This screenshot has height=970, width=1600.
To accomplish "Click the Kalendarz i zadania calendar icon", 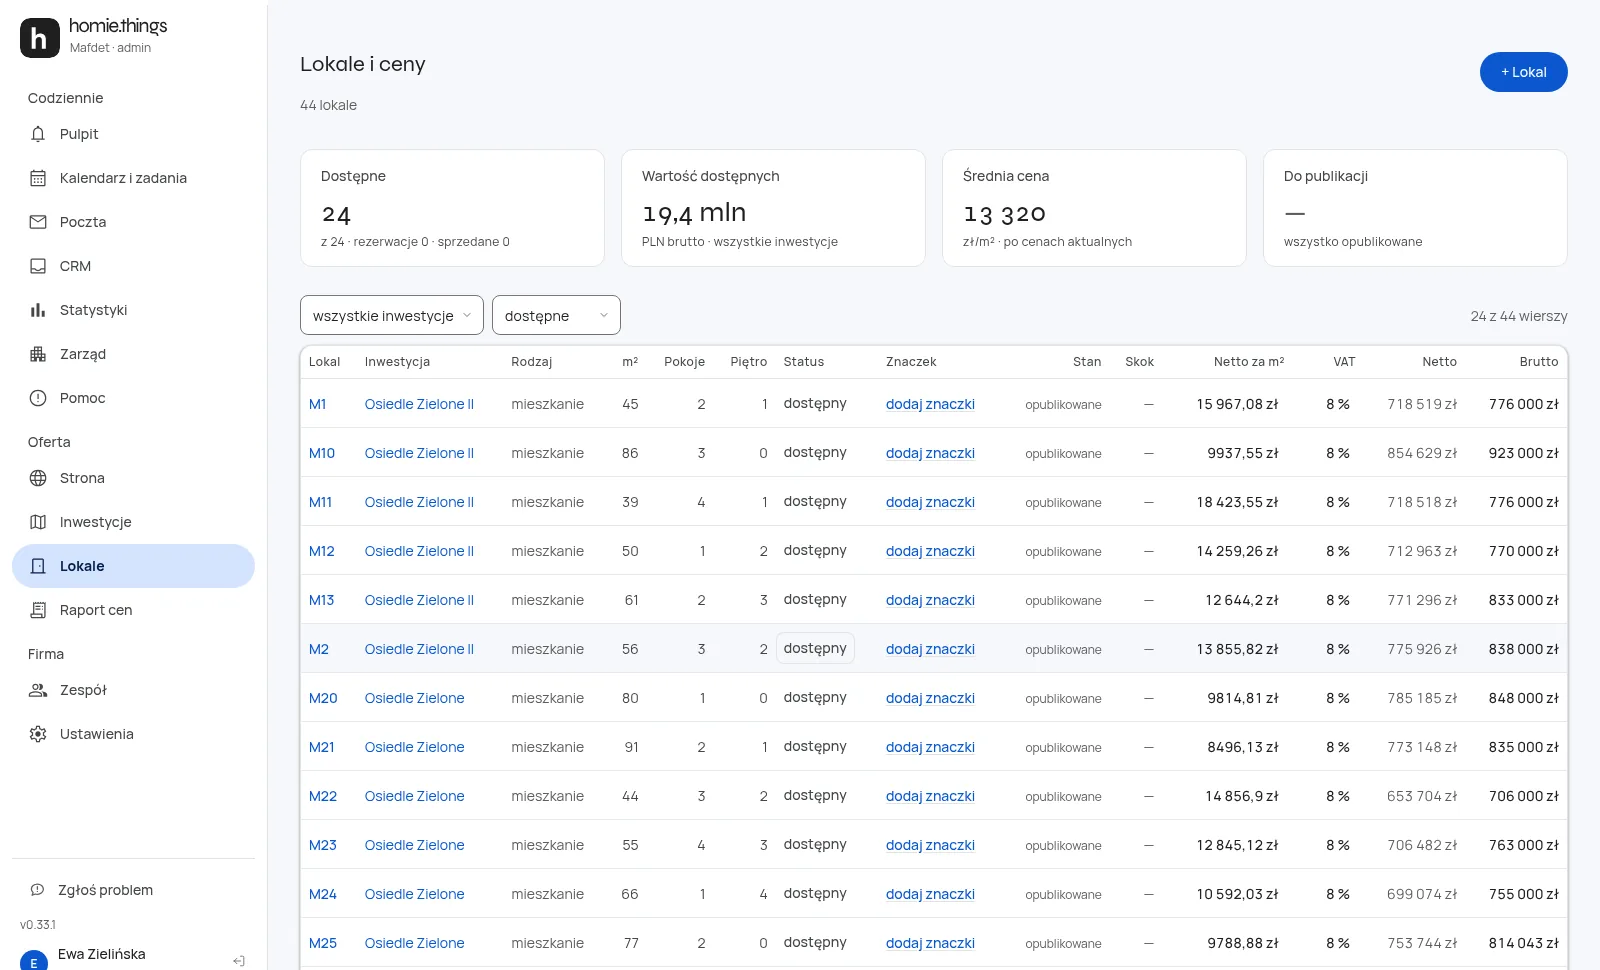I will point(38,178).
